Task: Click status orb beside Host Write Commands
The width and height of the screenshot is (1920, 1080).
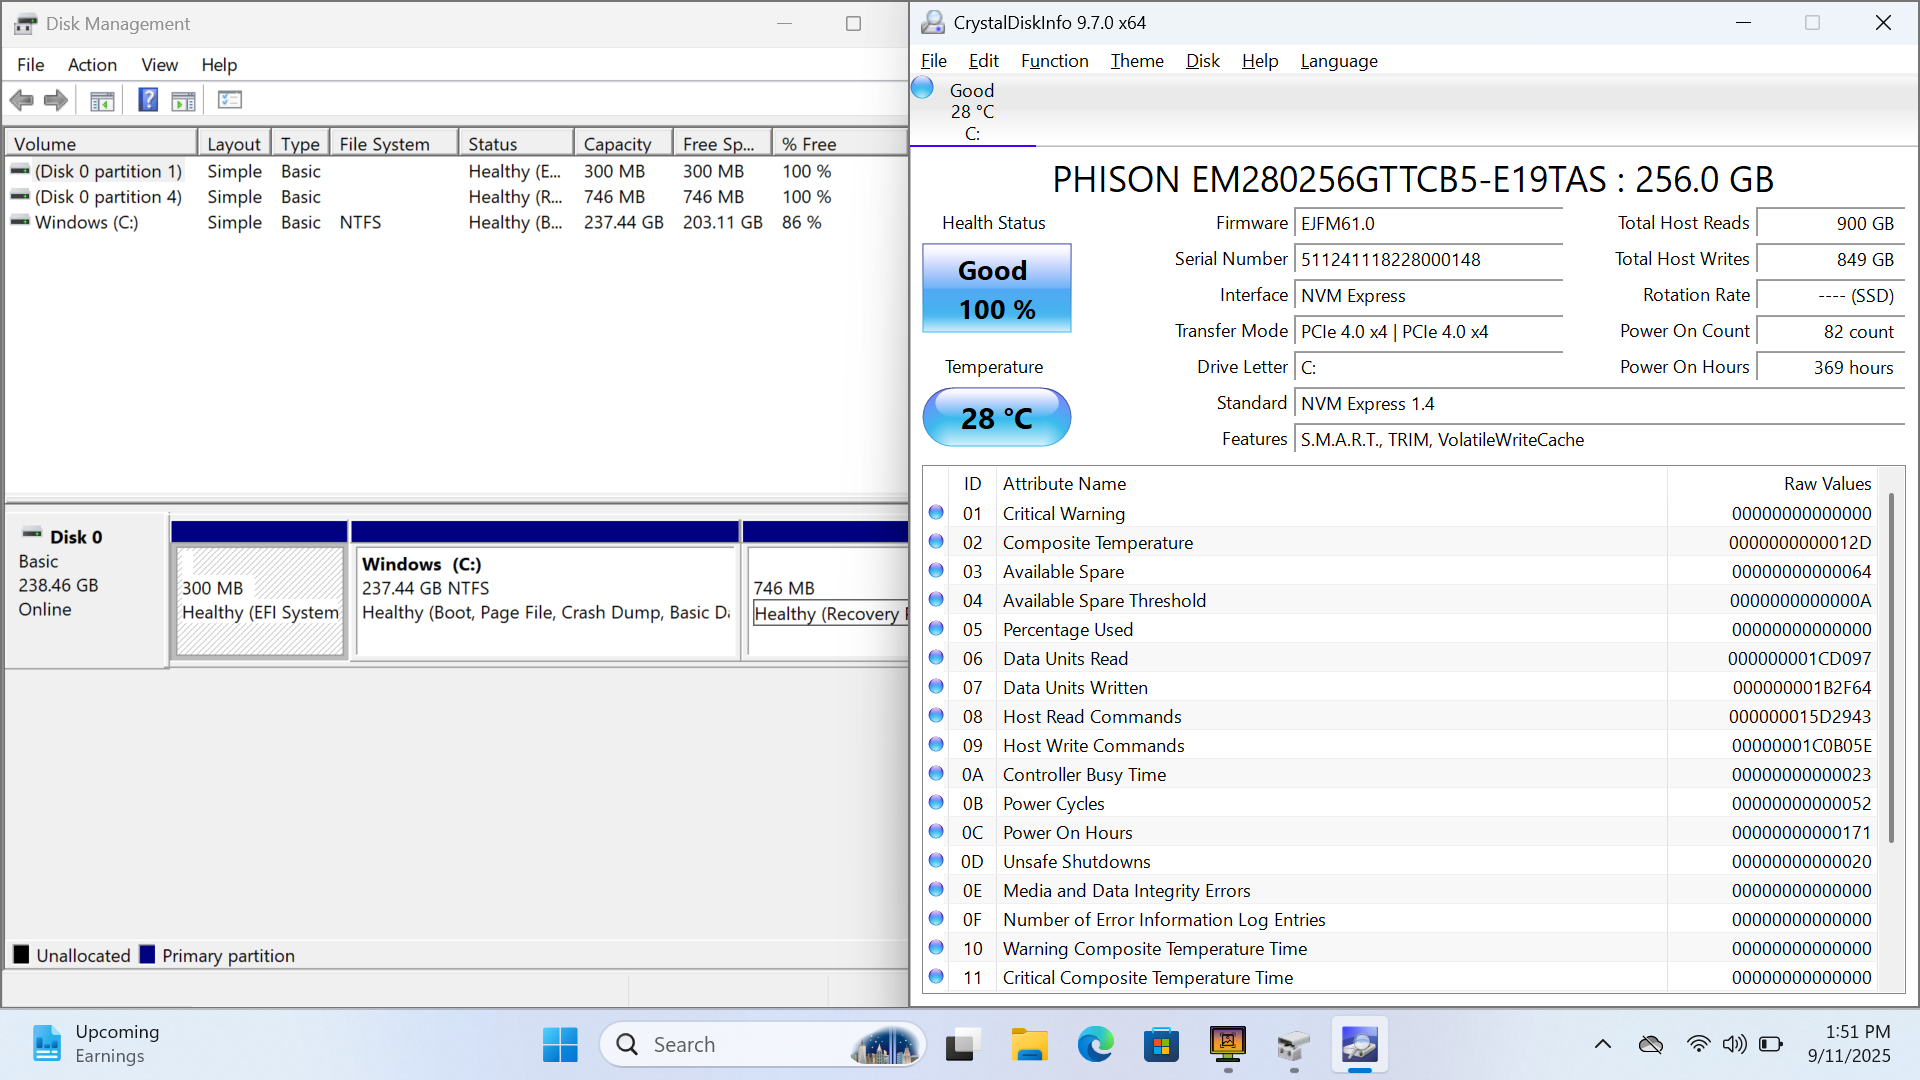Action: pyautogui.click(x=936, y=744)
